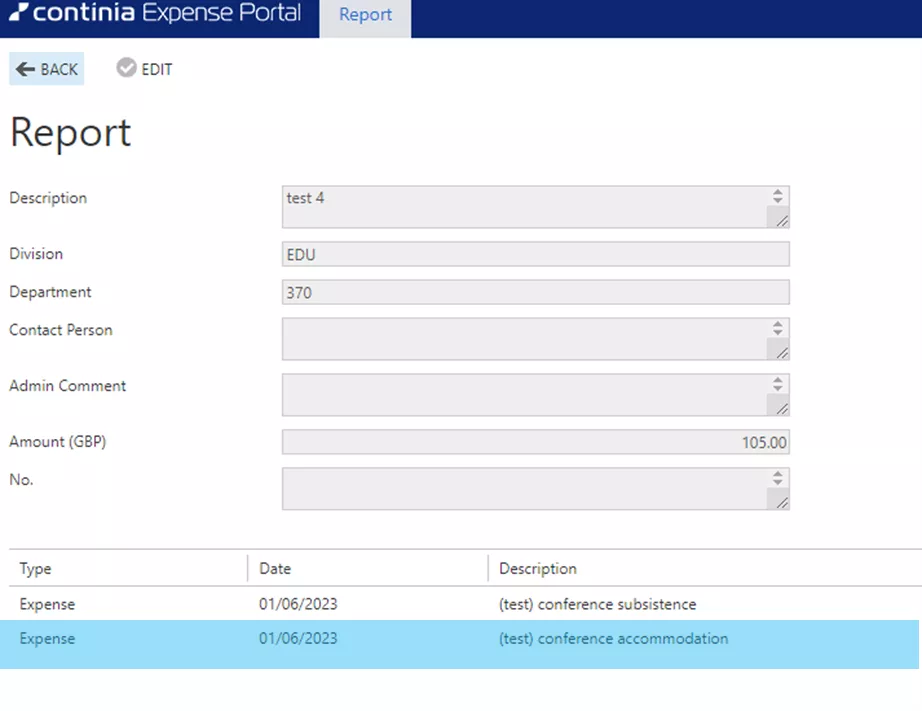This screenshot has width=922, height=711.
Task: Select the highlighted conference accommodation row
Action: pos(400,638)
